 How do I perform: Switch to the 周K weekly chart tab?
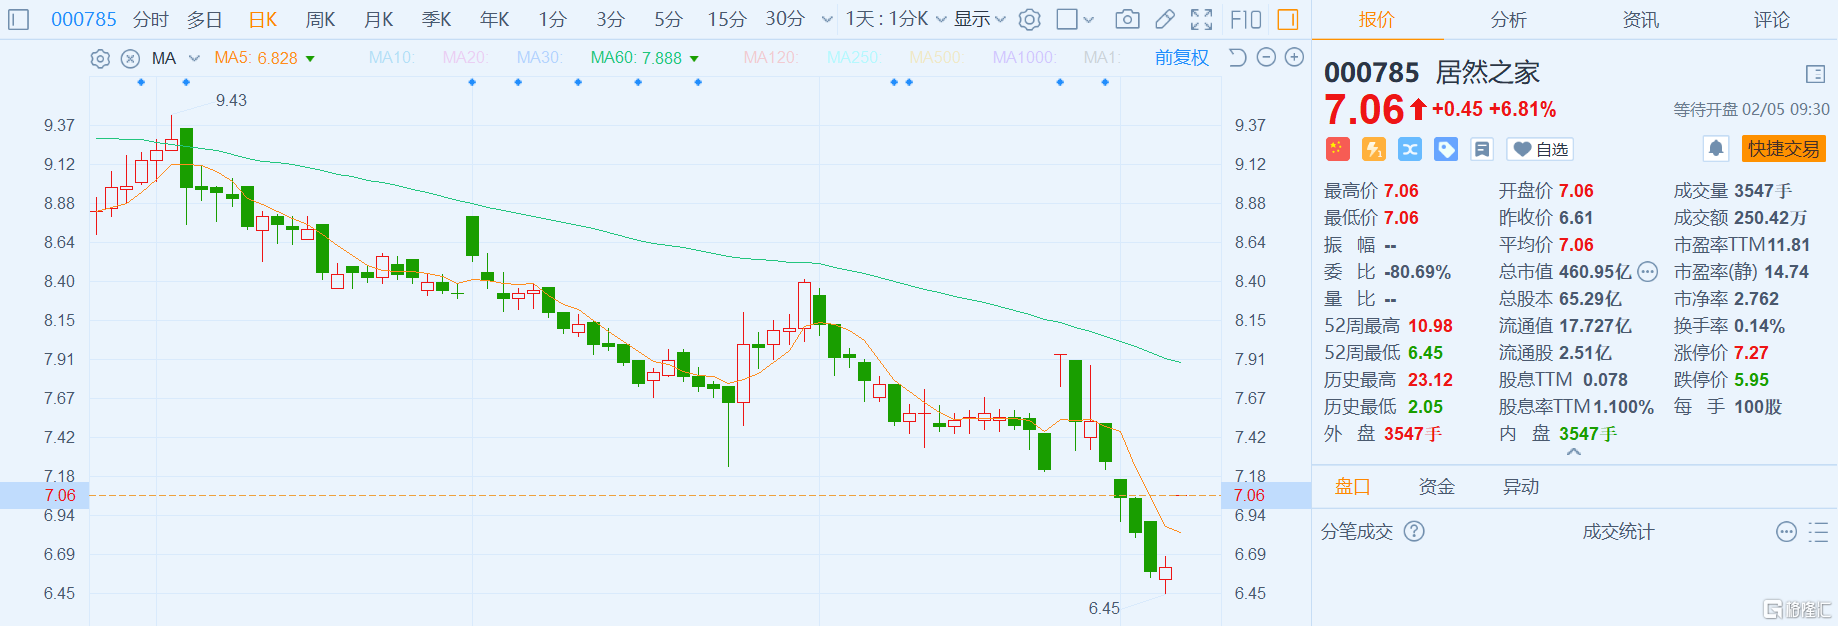320,19
